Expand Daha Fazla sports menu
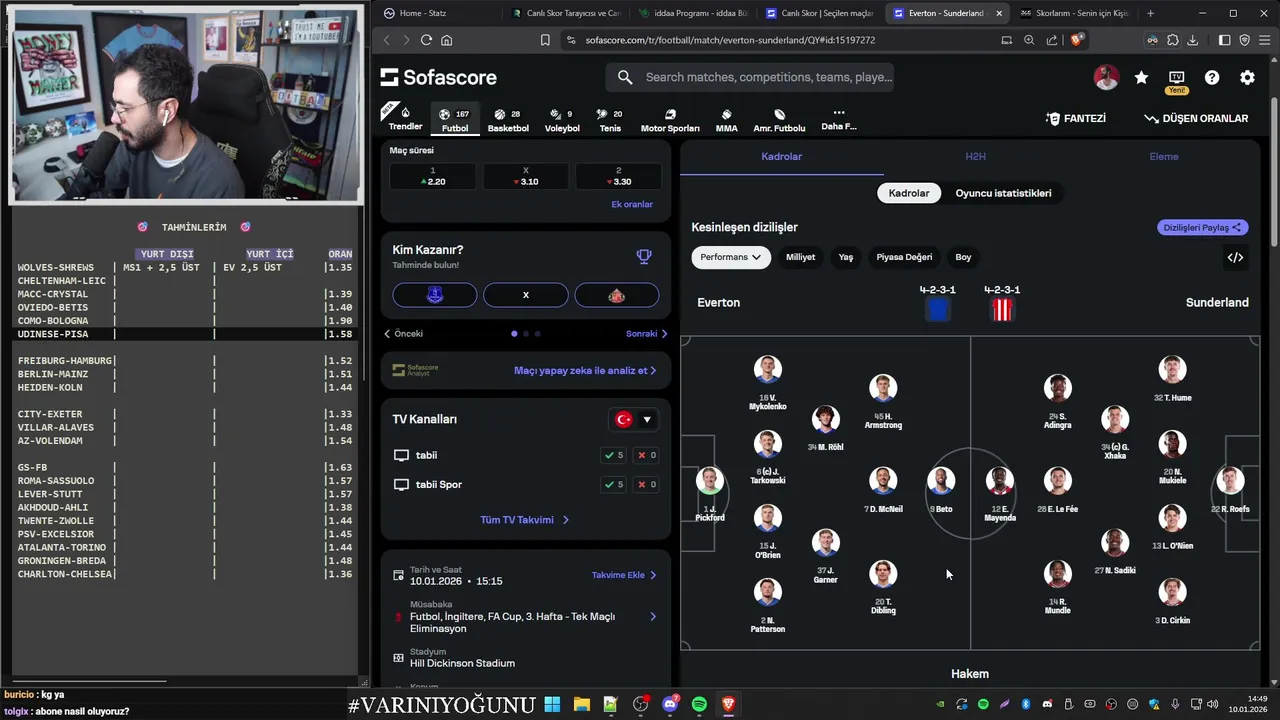This screenshot has width=1280, height=720. 838,119
